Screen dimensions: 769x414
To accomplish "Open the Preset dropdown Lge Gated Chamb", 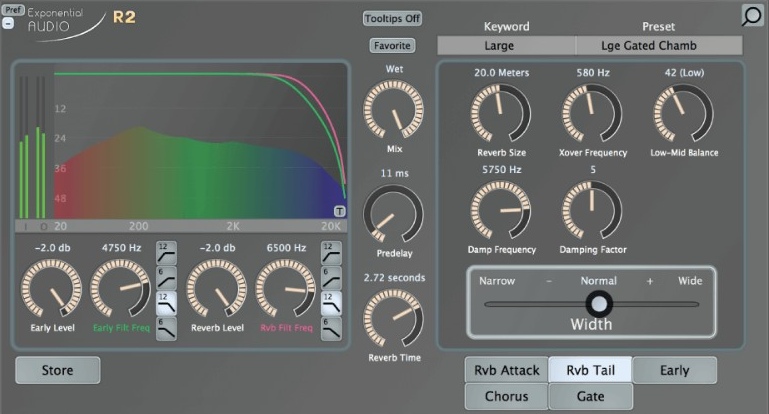I will 659,46.
